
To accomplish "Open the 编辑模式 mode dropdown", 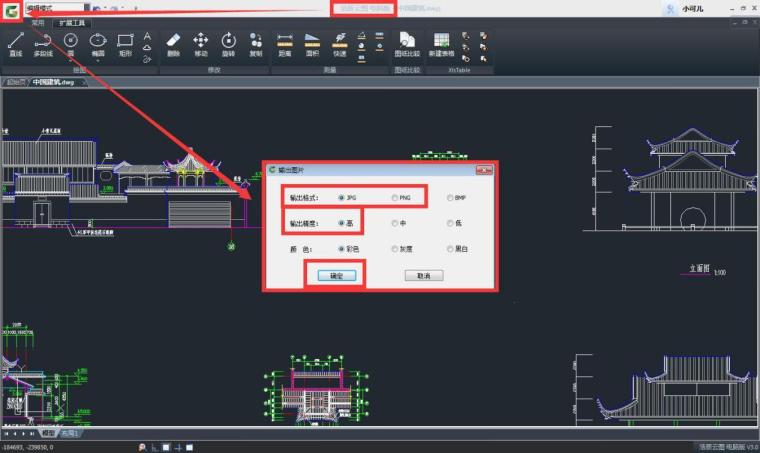I will click(x=58, y=8).
